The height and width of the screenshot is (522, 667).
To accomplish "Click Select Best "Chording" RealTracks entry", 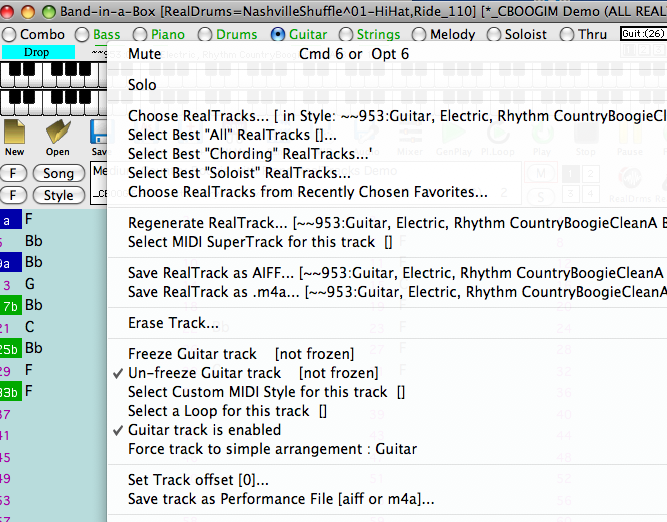I will 387,154.
